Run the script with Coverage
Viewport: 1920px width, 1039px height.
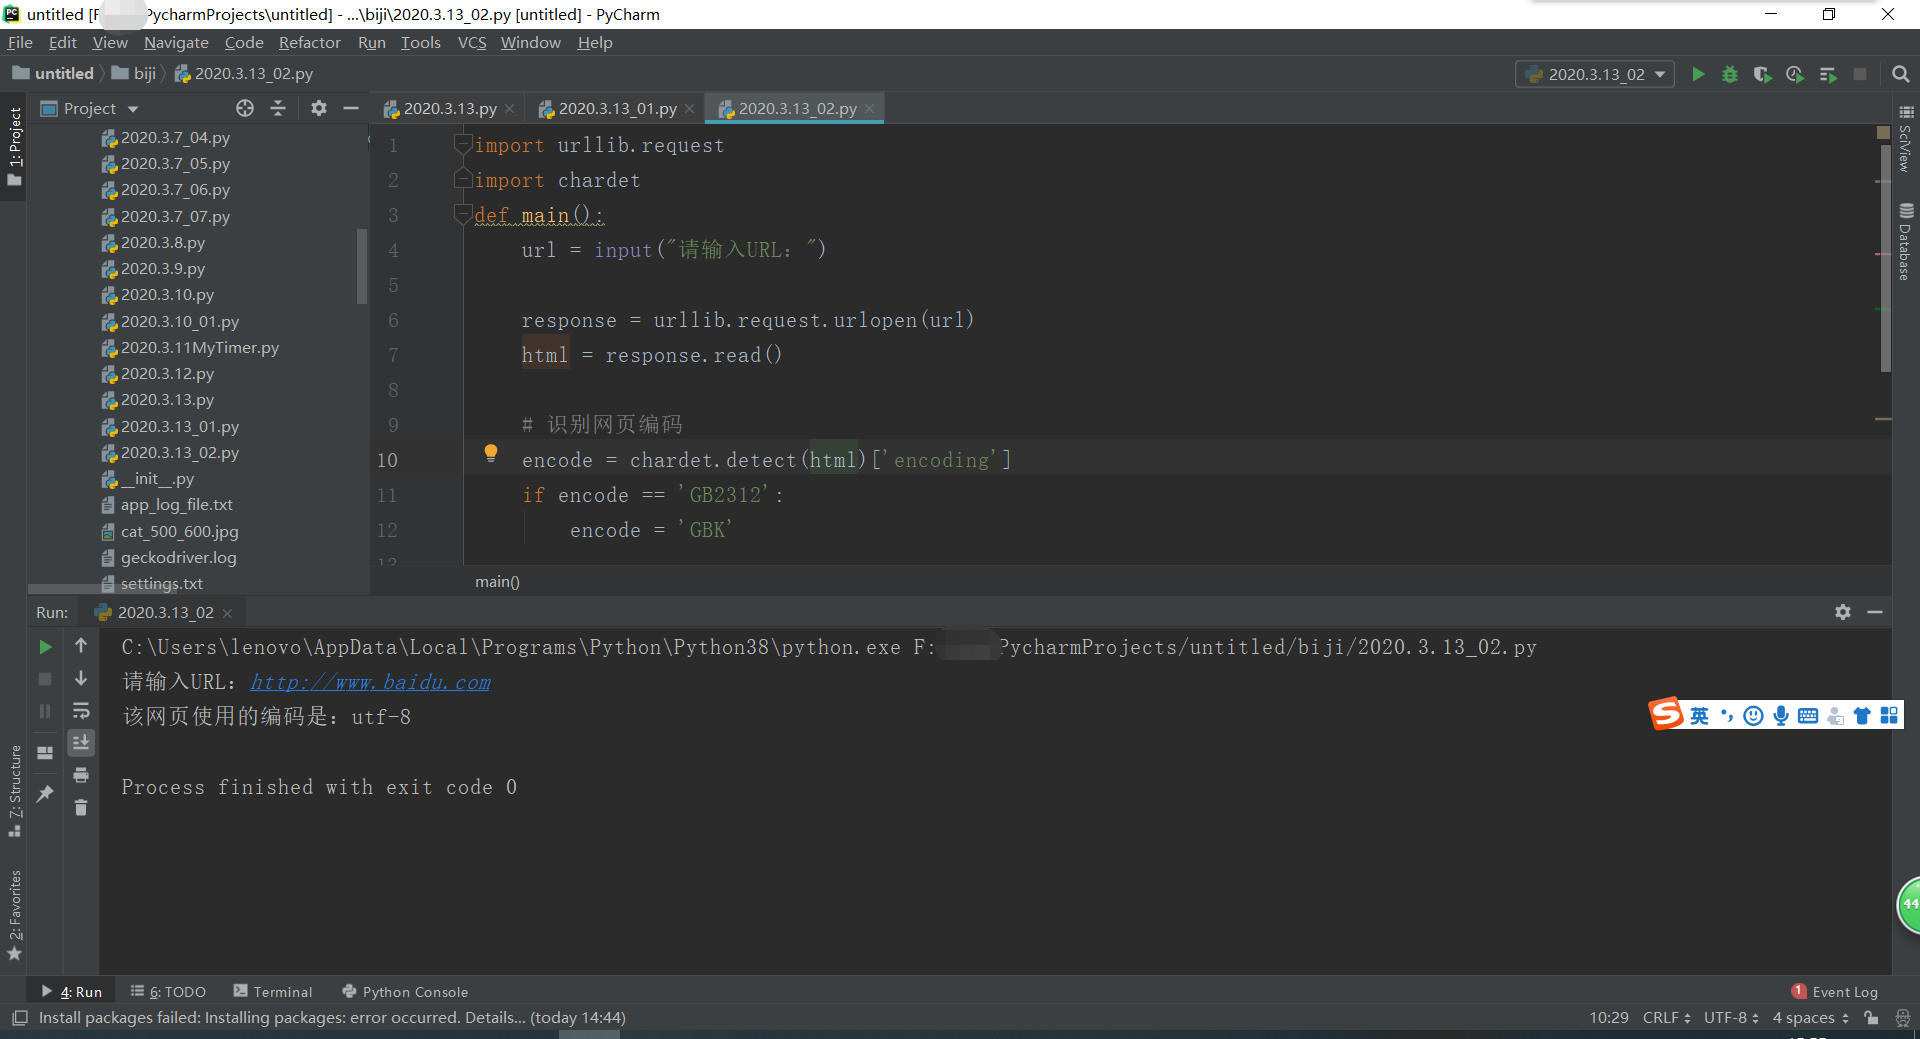point(1763,74)
